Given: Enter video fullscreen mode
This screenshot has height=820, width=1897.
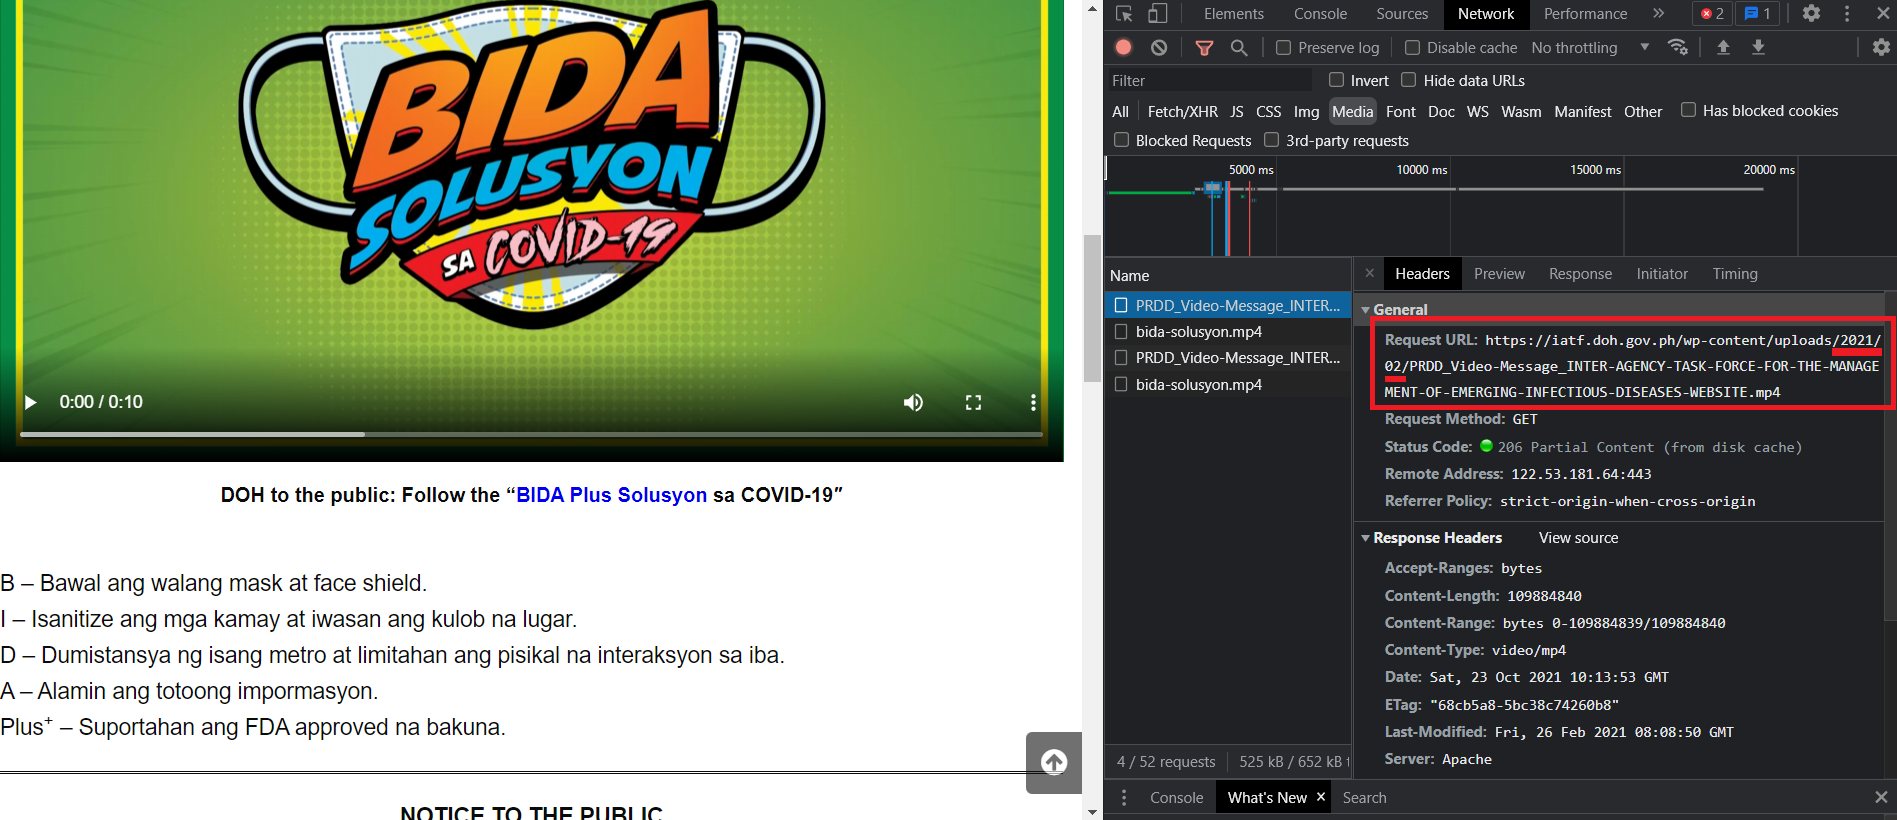Looking at the screenshot, I should (973, 402).
